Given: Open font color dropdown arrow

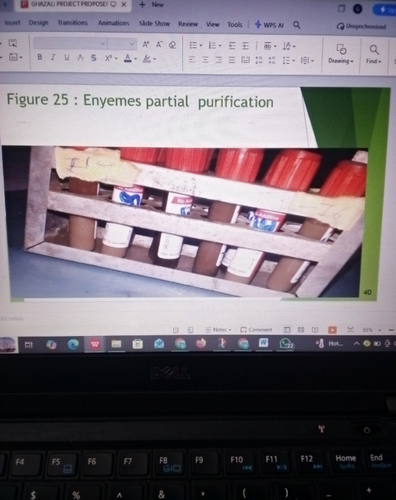Looking at the screenshot, I should click(x=136, y=59).
